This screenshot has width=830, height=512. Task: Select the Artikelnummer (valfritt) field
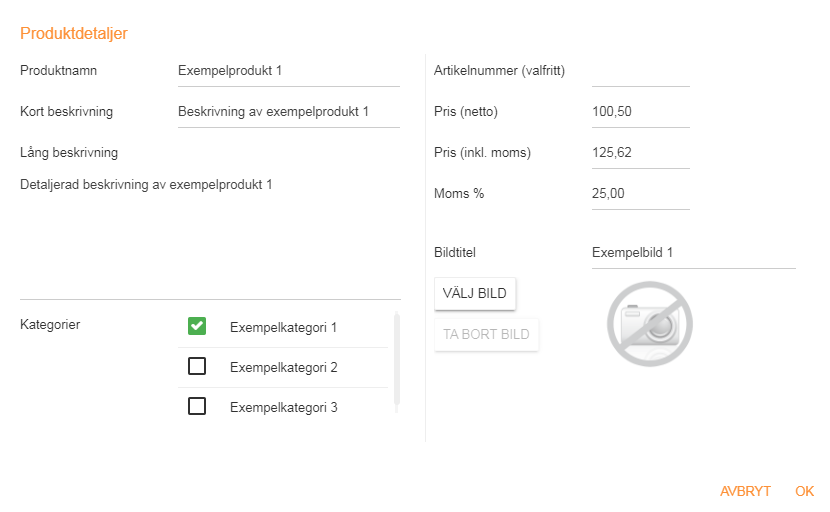(x=640, y=71)
